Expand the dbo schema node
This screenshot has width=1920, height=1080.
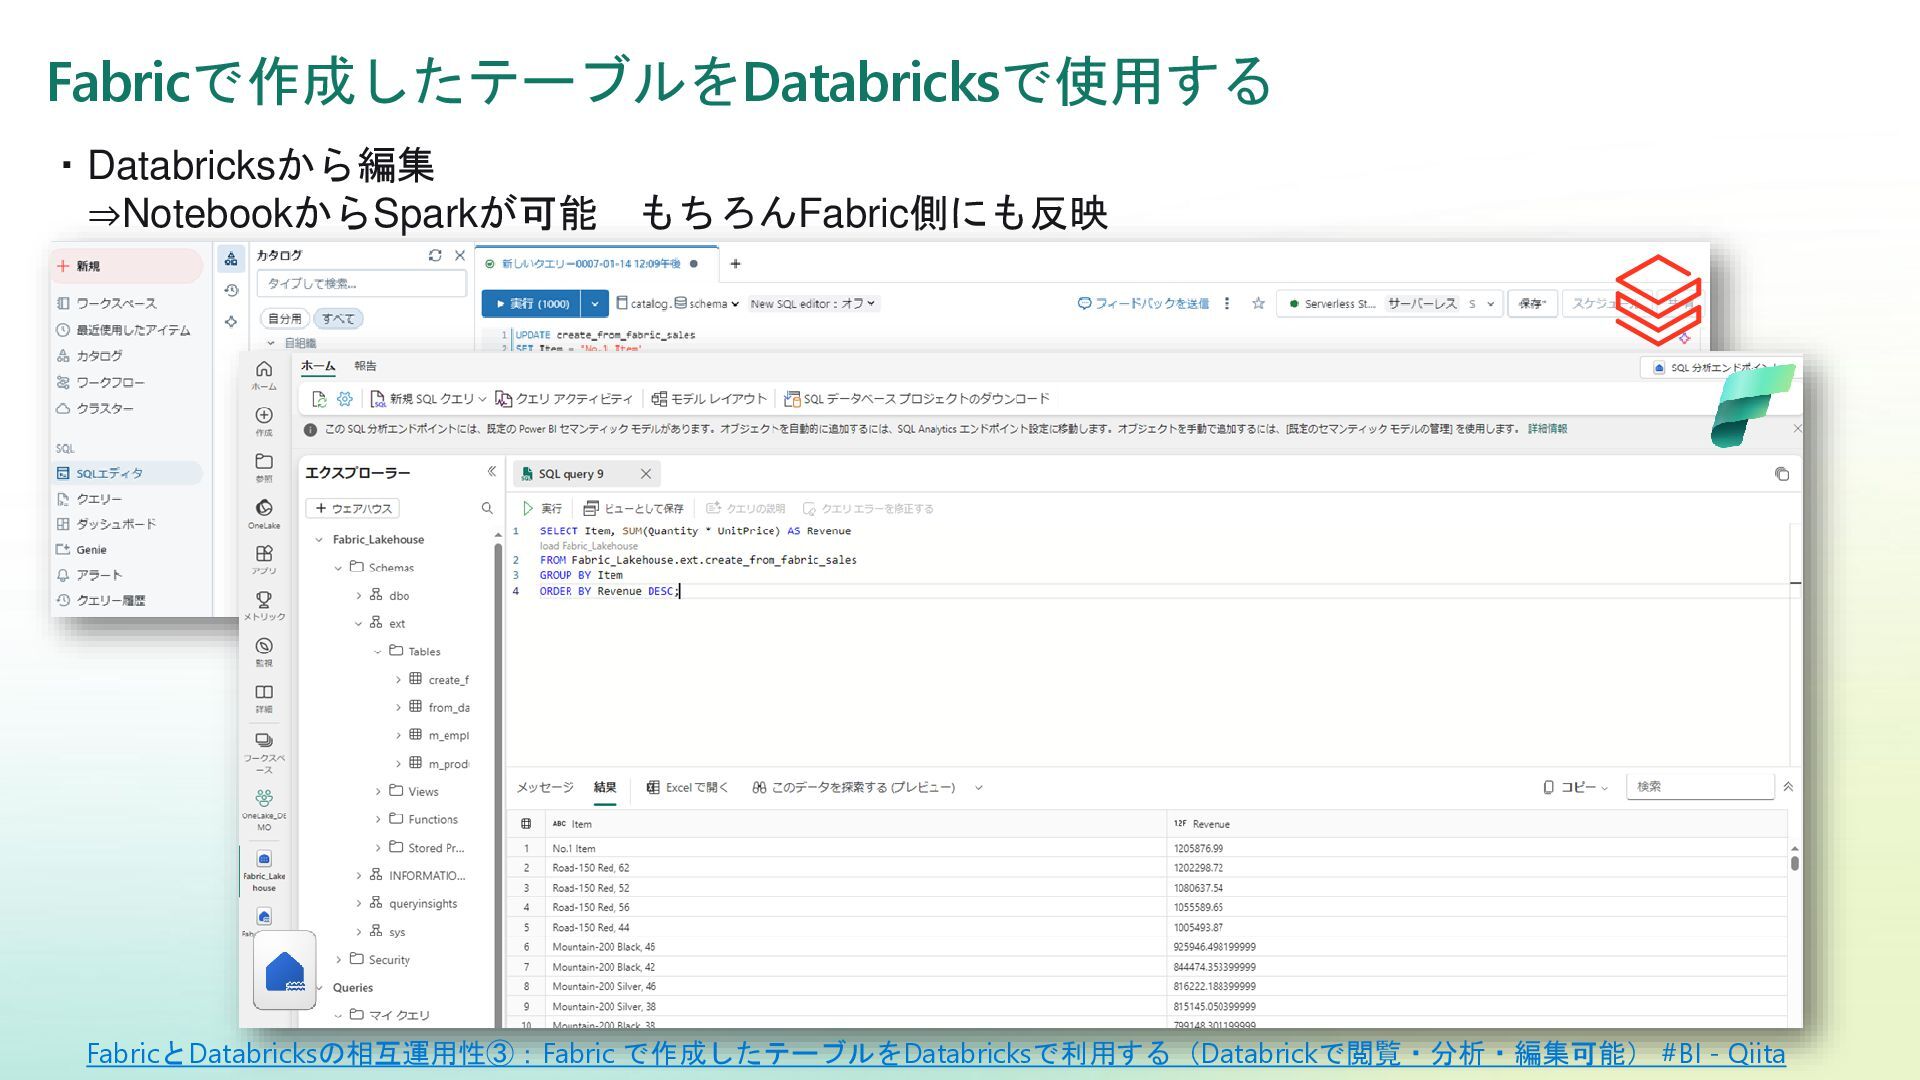[359, 596]
